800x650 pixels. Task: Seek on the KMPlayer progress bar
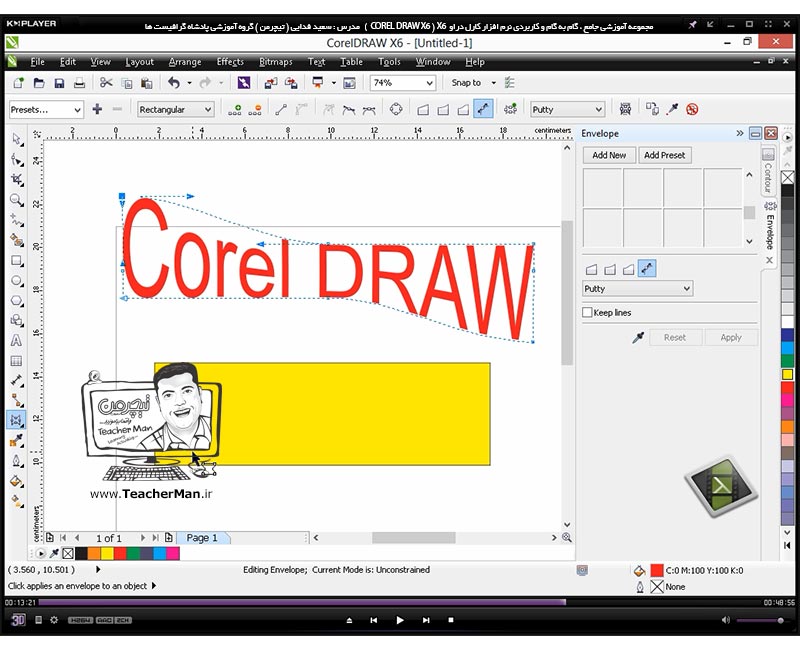[399, 602]
